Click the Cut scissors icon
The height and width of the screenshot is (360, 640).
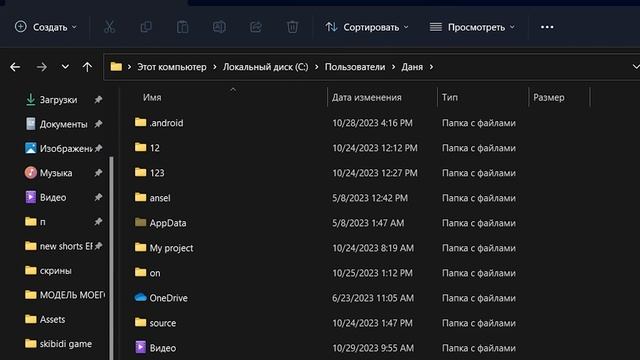[x=109, y=27]
